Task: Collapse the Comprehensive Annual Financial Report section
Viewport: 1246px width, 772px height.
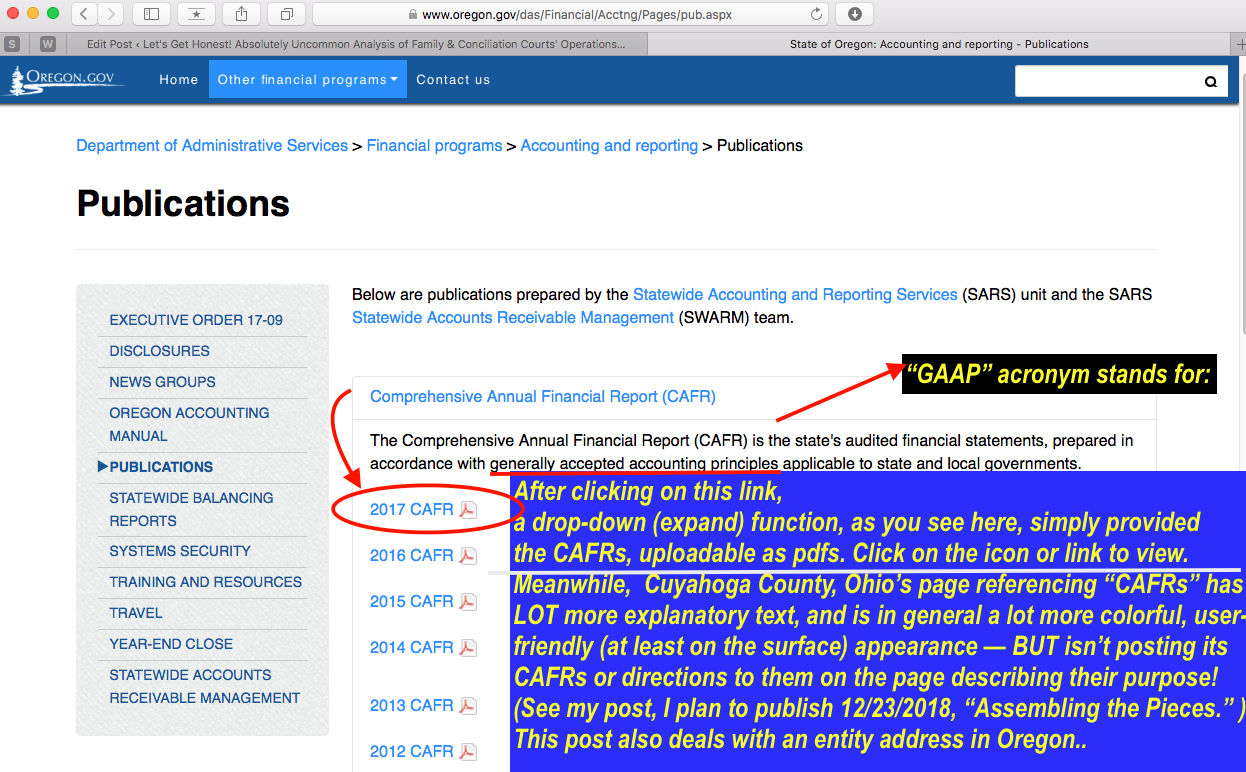Action: pyautogui.click(x=542, y=397)
